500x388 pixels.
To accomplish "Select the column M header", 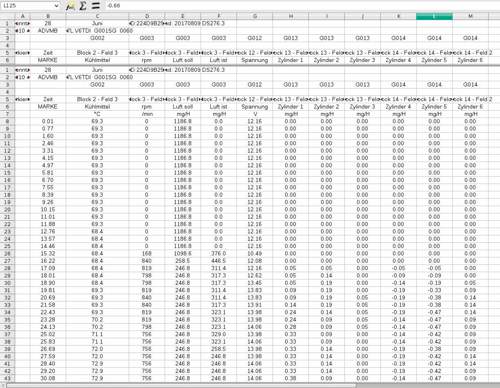I will click(x=470, y=16).
